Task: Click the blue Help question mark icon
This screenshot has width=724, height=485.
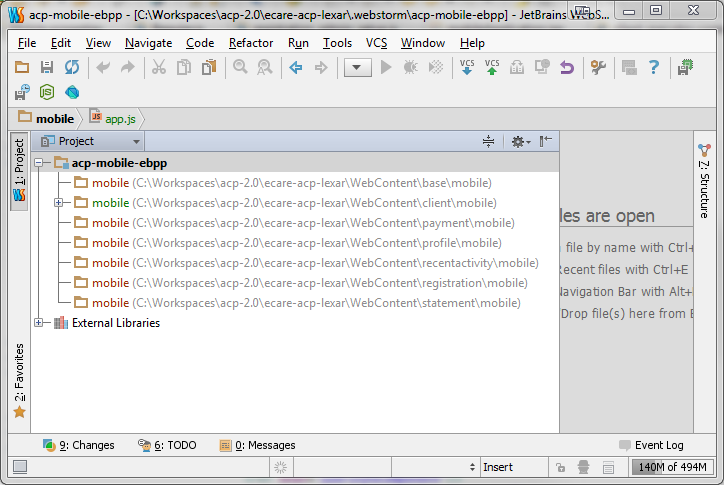Action: 654,67
